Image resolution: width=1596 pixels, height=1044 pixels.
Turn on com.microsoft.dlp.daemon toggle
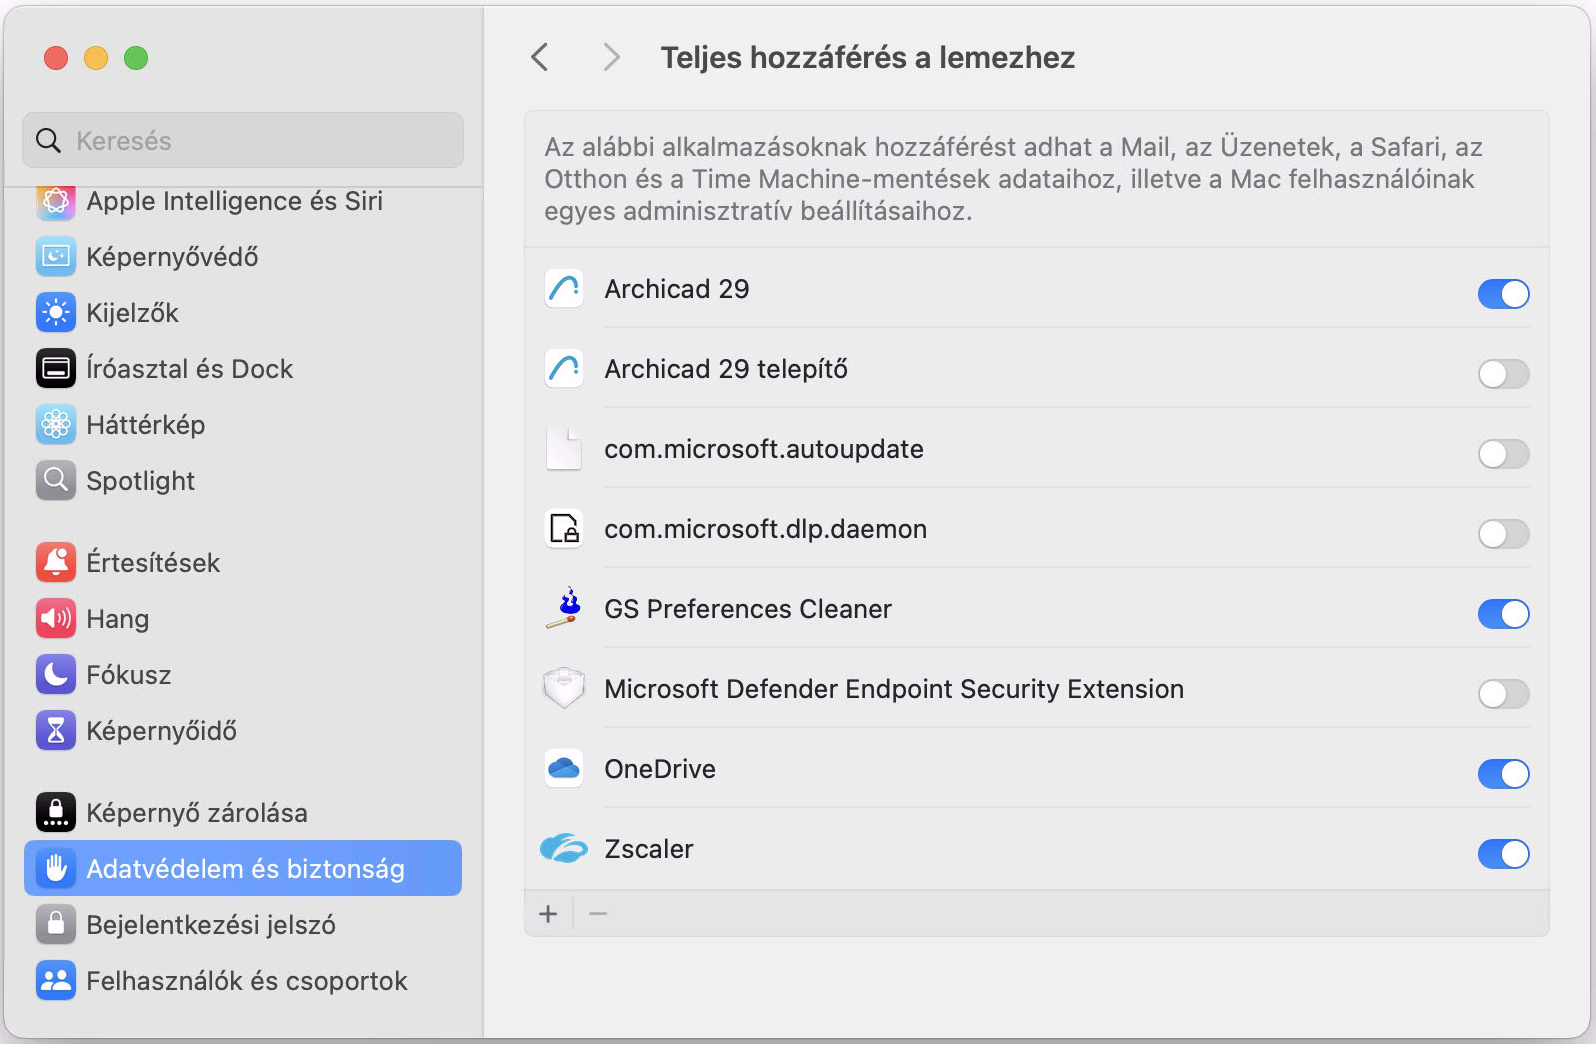pos(1504,534)
